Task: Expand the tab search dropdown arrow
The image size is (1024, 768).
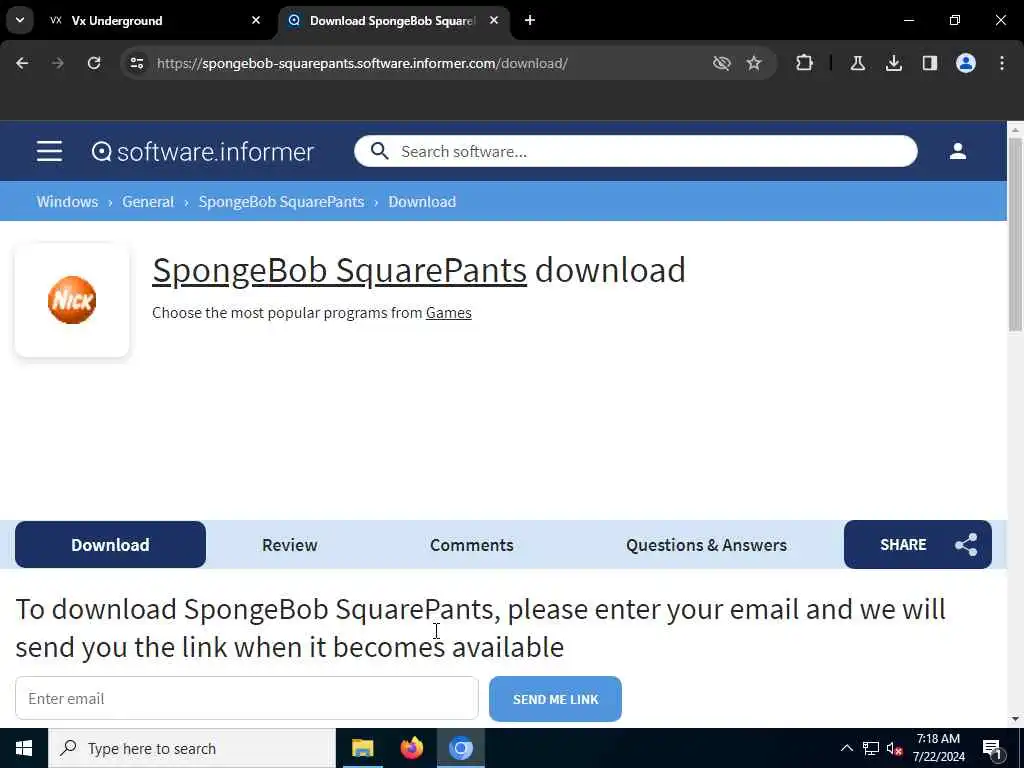Action: [x=20, y=20]
